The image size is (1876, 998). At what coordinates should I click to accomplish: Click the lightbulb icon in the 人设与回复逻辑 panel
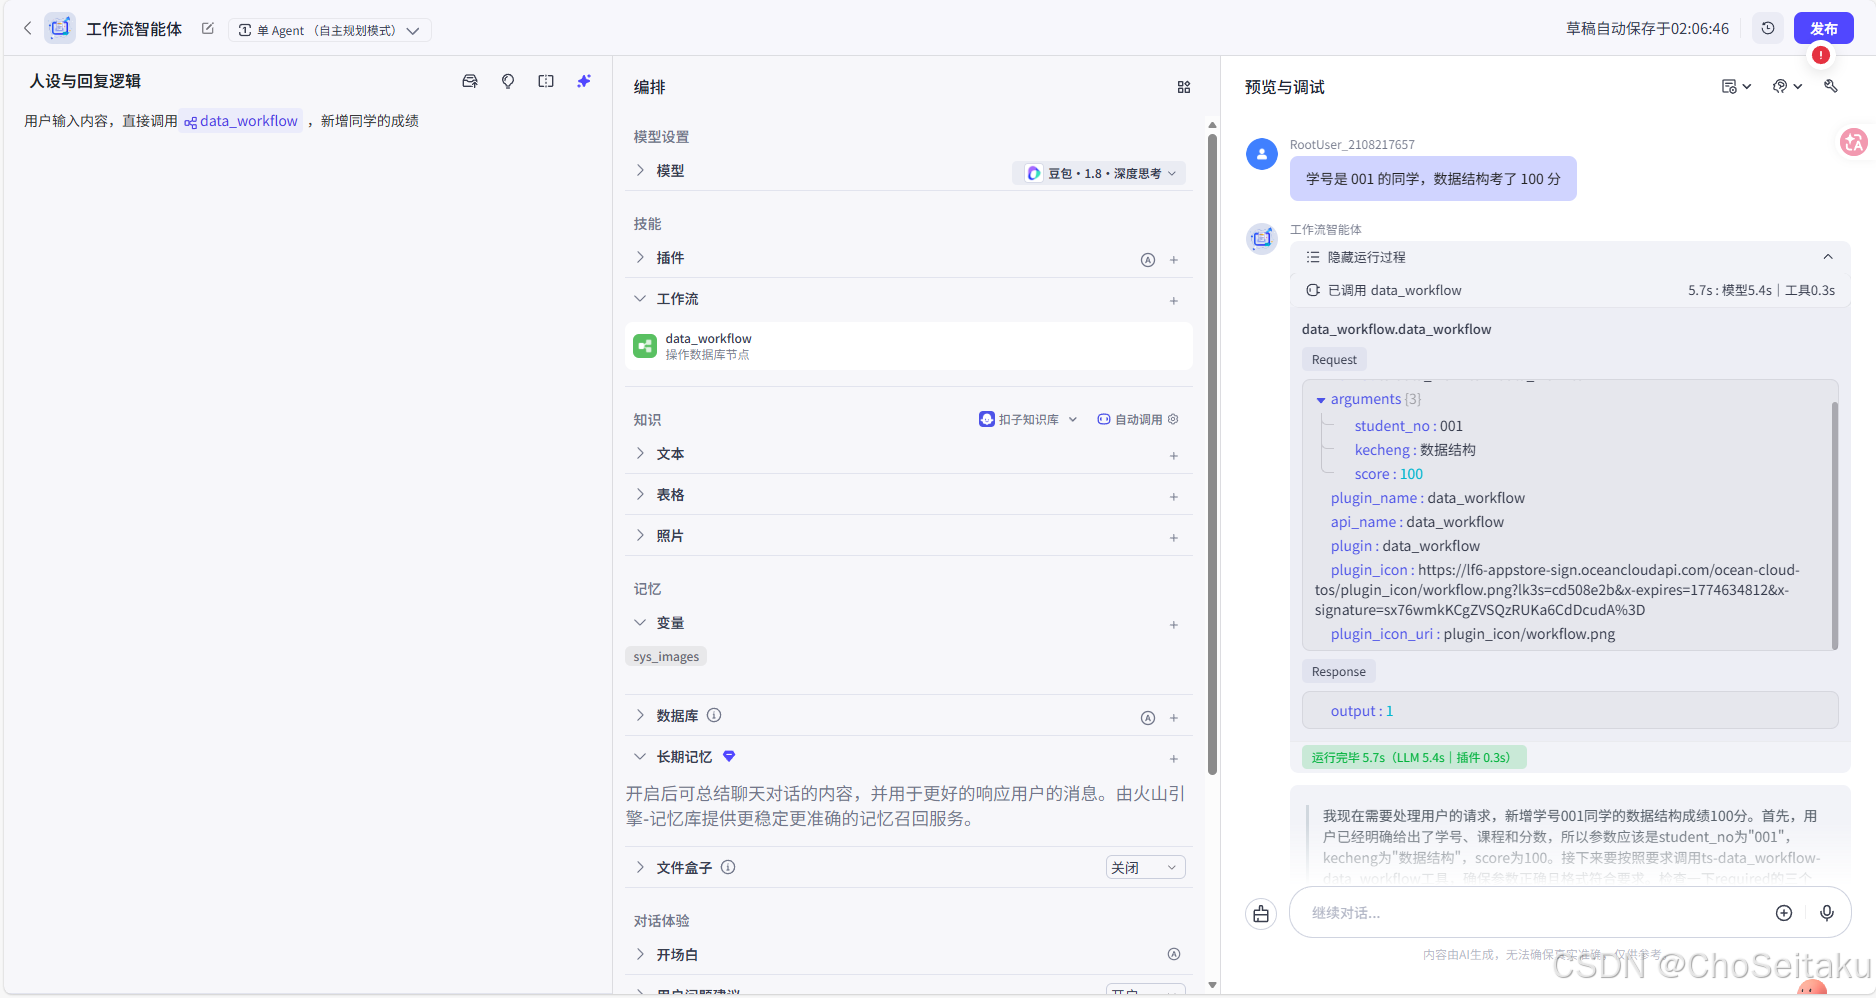(x=508, y=81)
